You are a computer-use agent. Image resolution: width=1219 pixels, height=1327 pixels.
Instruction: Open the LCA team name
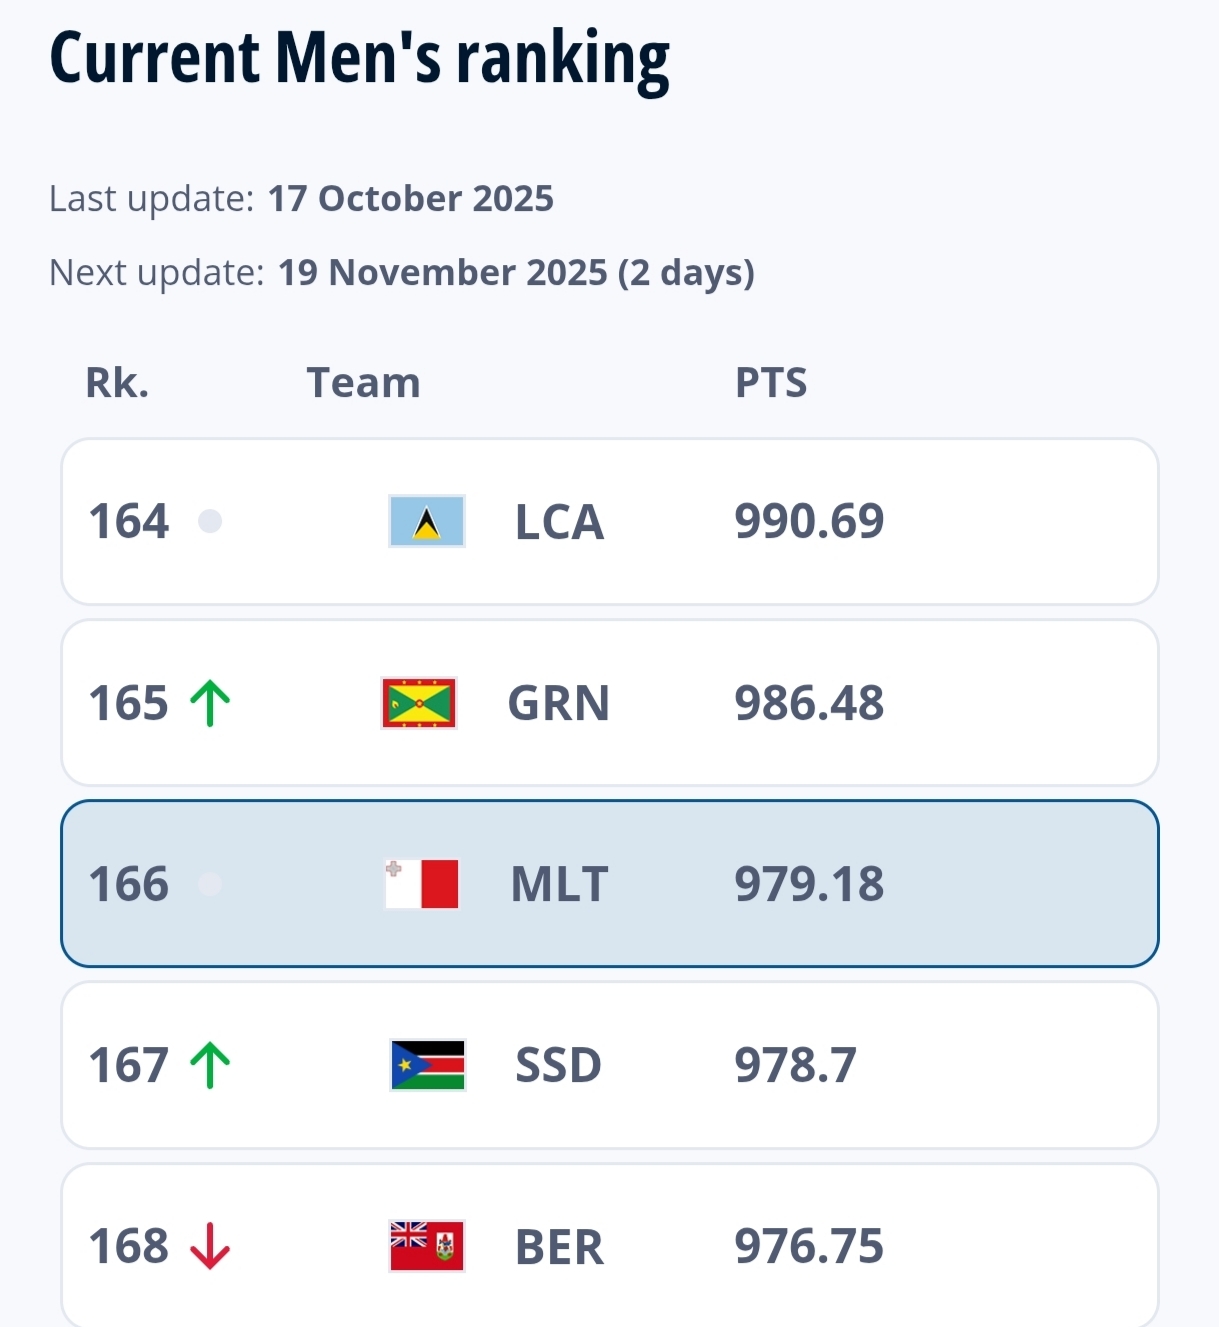coord(559,522)
